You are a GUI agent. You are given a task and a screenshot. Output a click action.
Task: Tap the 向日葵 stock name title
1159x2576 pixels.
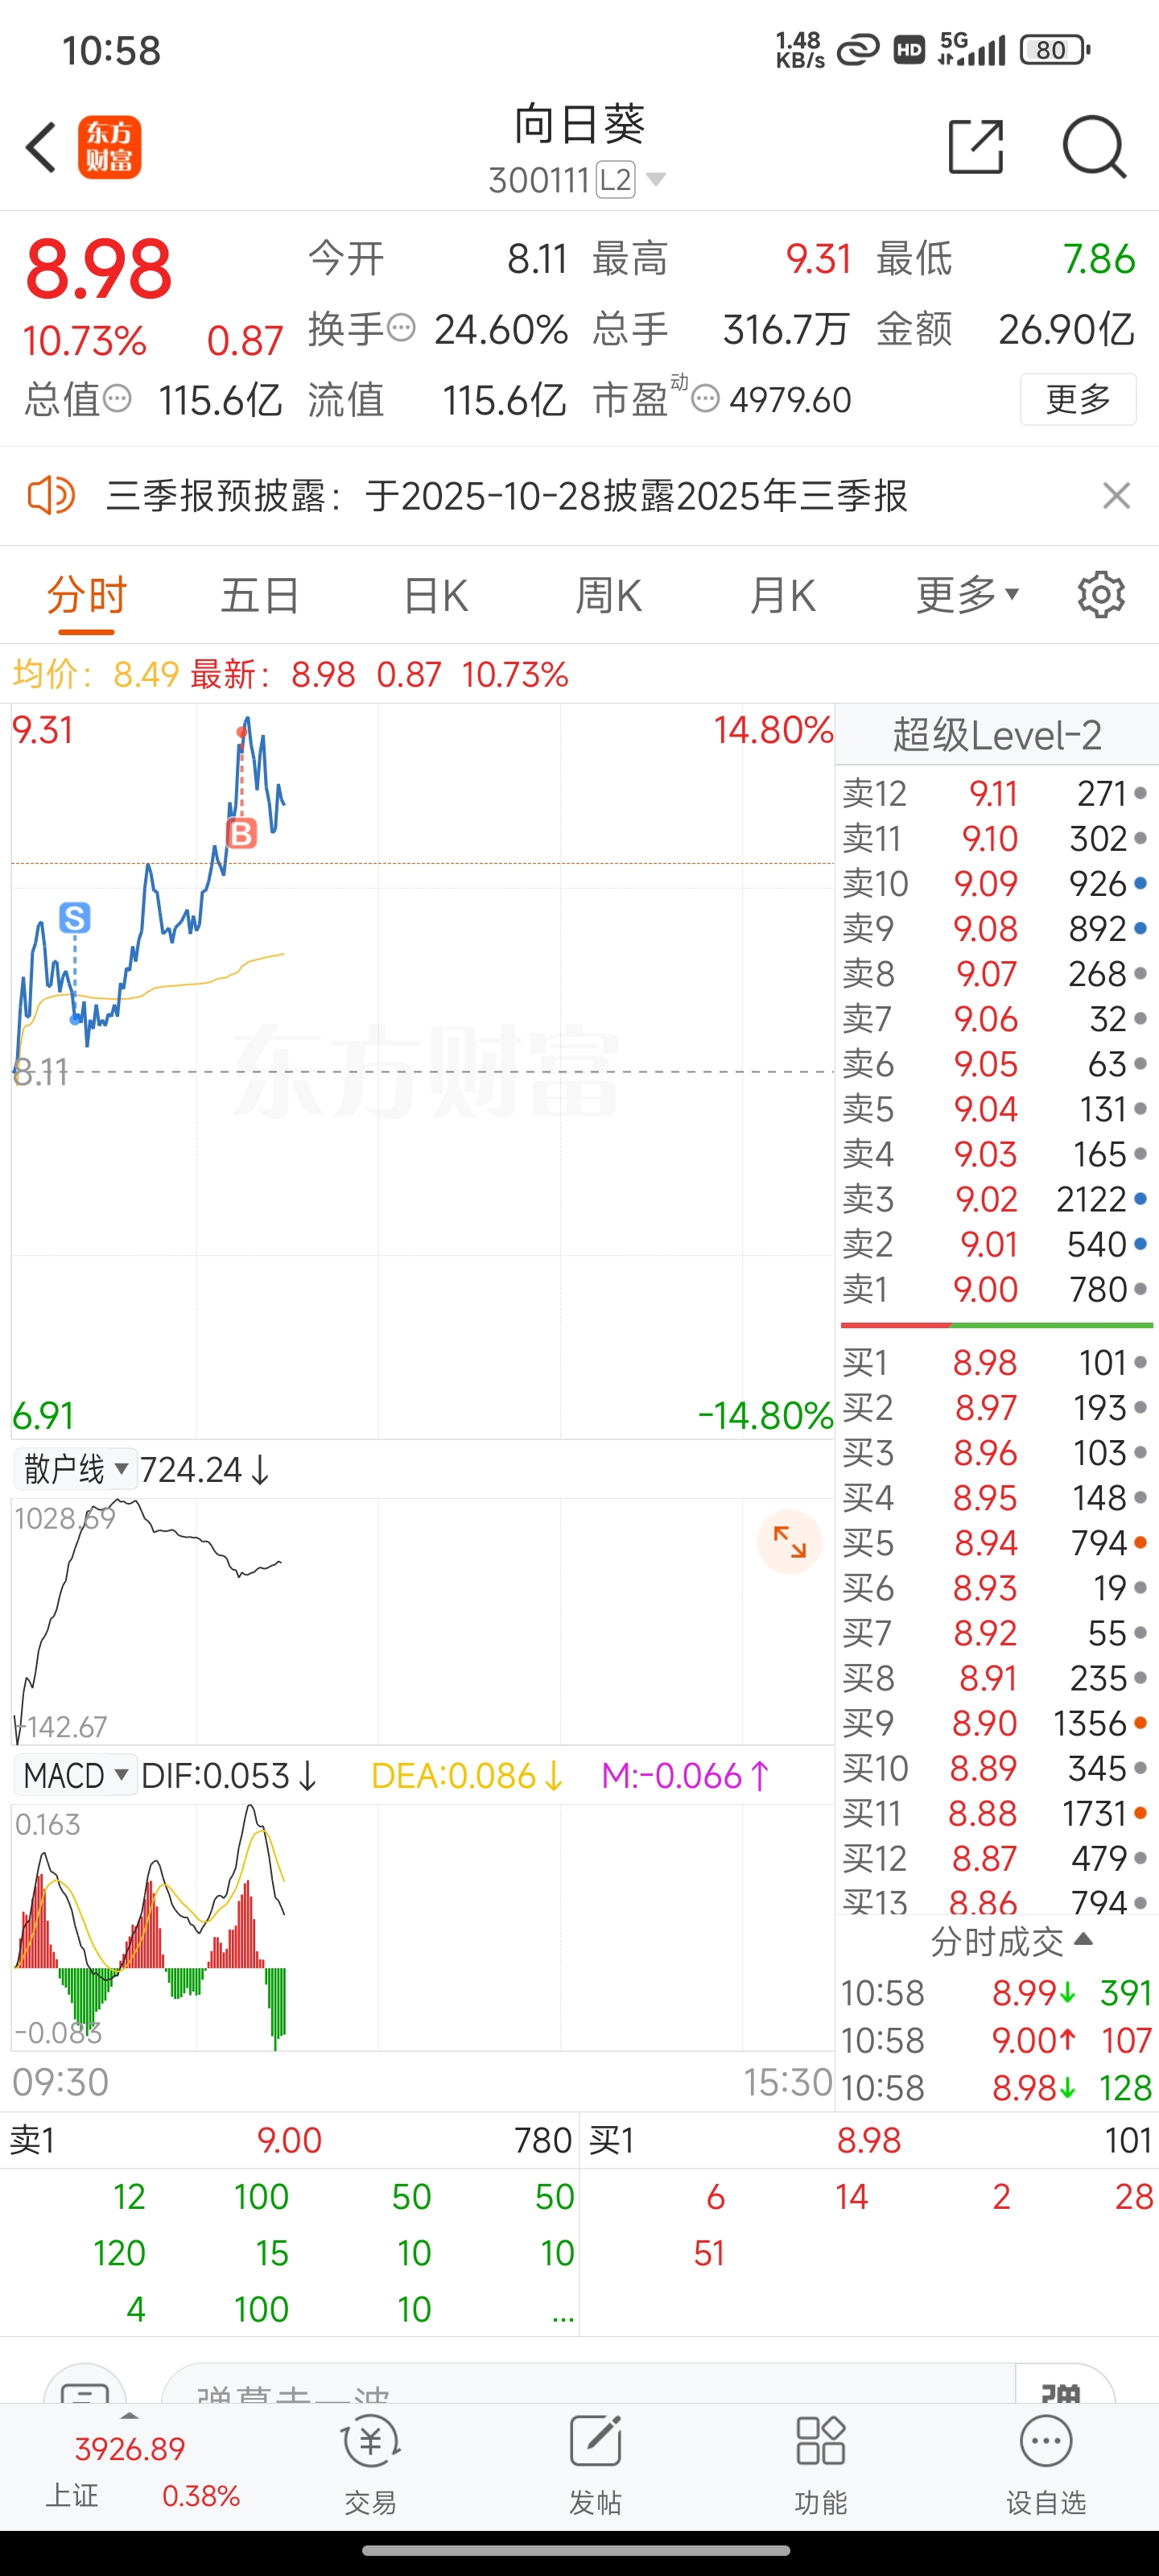tap(579, 125)
